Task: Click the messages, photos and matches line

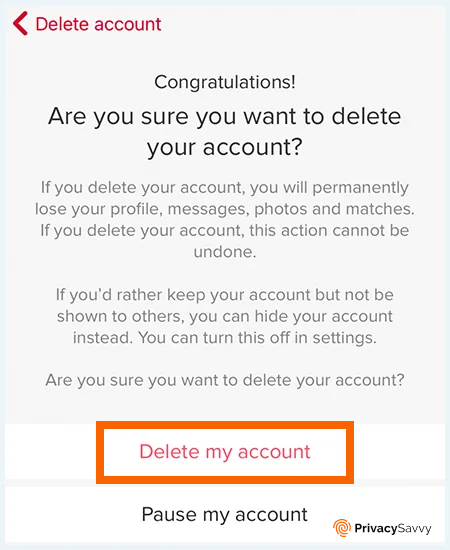Action: 225,209
